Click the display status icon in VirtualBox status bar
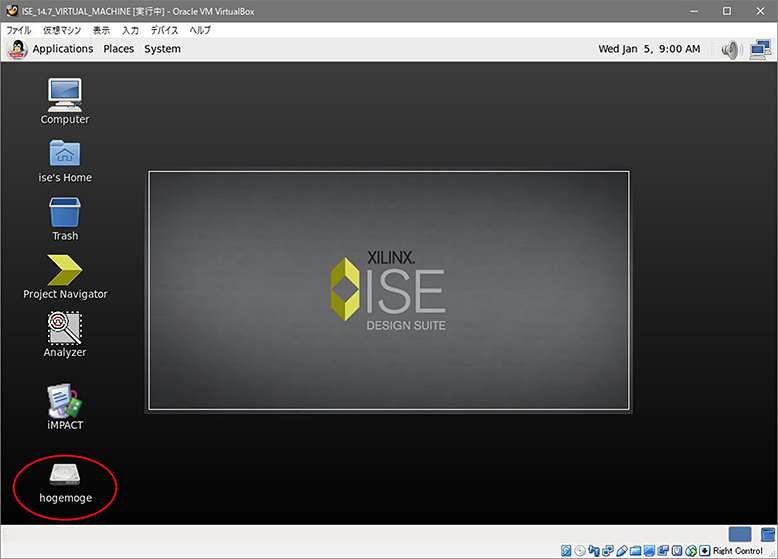778x559 pixels. (x=649, y=551)
